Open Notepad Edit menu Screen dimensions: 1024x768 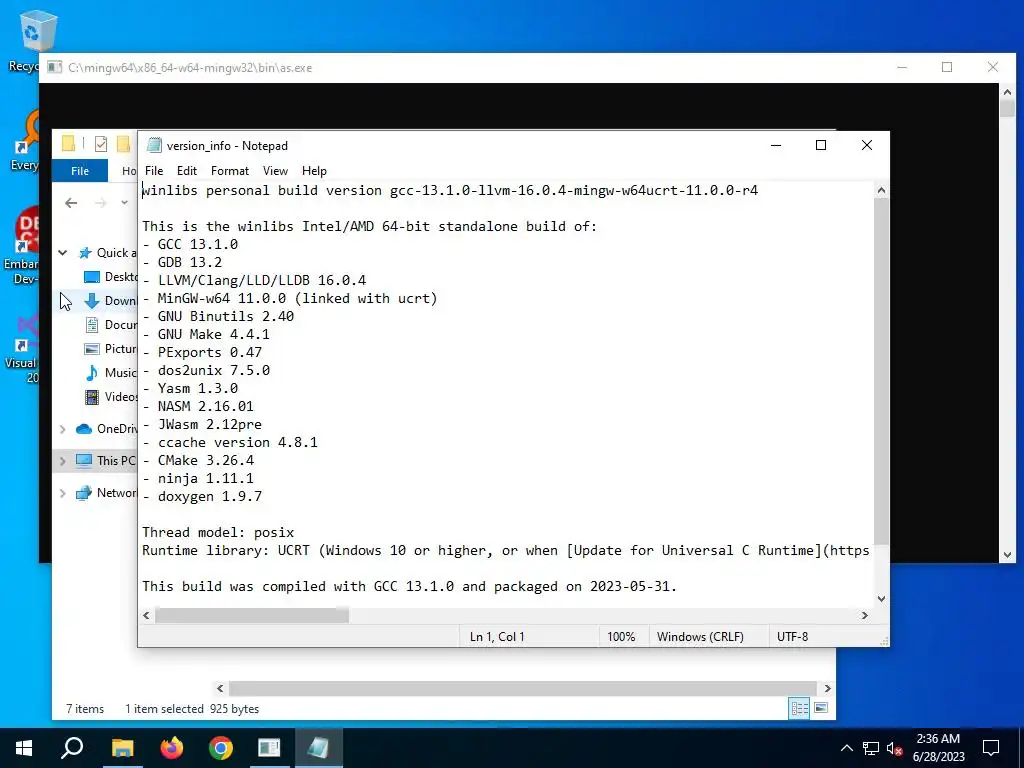click(187, 170)
